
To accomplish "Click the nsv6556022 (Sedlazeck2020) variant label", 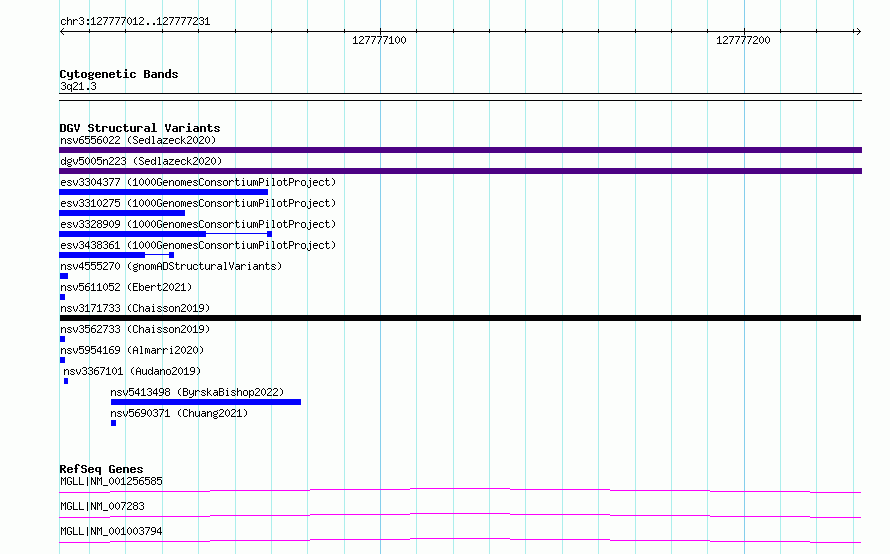I will (x=138, y=140).
